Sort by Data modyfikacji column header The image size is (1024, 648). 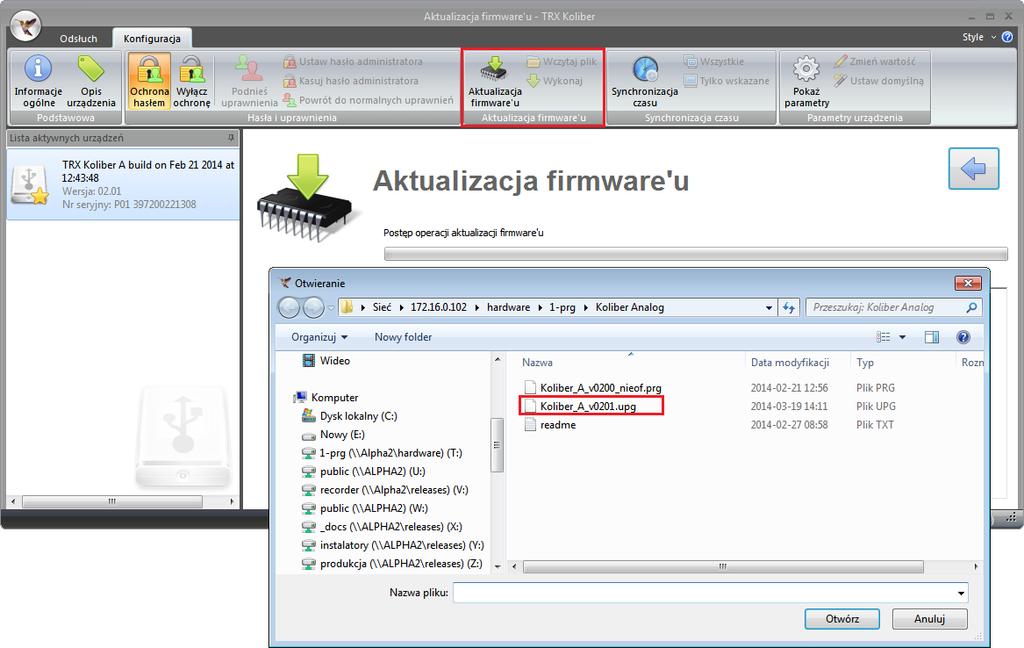click(x=790, y=363)
